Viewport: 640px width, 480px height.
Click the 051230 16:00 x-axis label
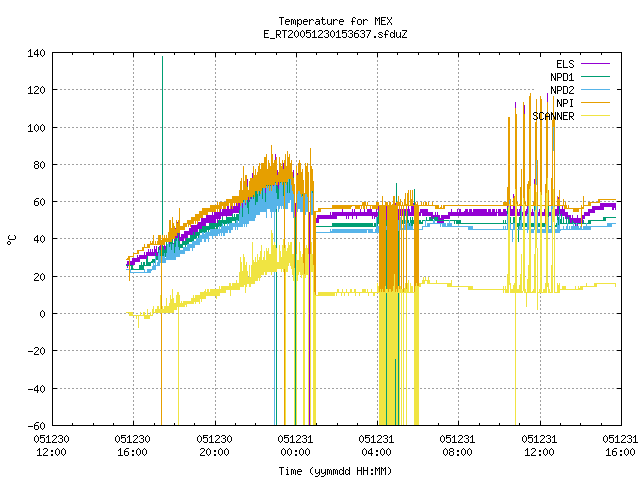133,446
